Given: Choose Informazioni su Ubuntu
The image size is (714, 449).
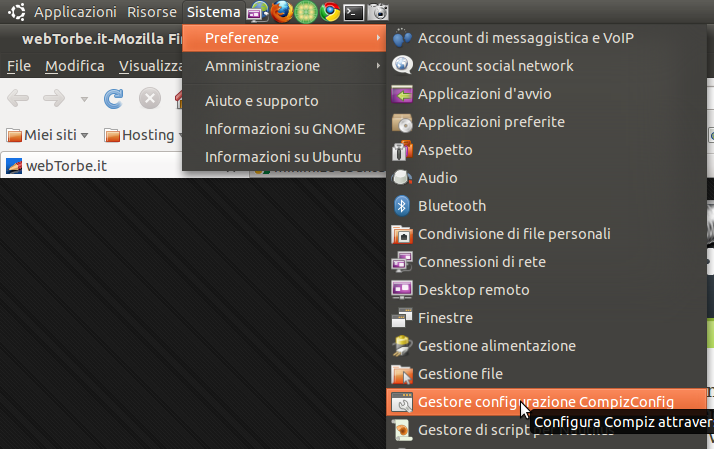Looking at the screenshot, I should click(x=282, y=157).
